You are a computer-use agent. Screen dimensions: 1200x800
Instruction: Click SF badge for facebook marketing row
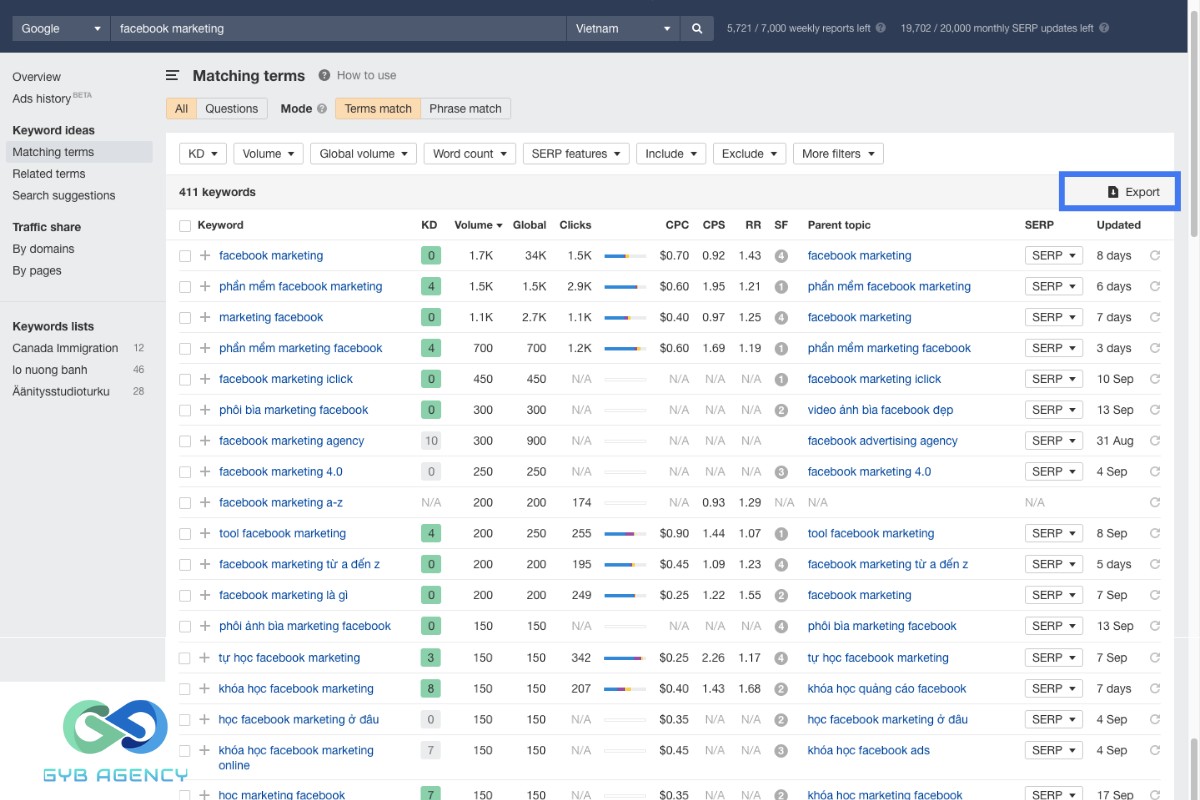click(781, 256)
